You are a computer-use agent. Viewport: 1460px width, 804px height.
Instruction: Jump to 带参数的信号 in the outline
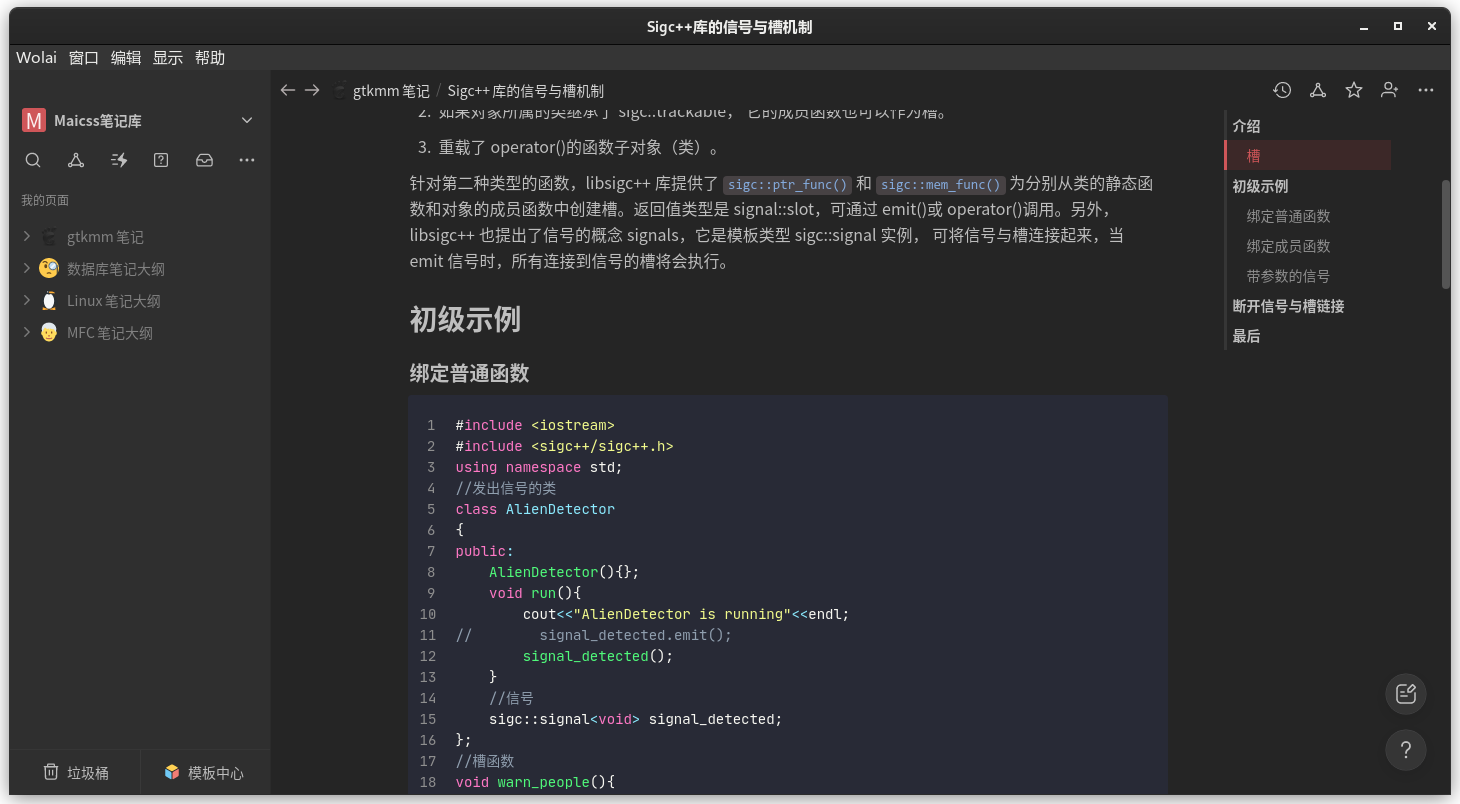tap(1288, 276)
